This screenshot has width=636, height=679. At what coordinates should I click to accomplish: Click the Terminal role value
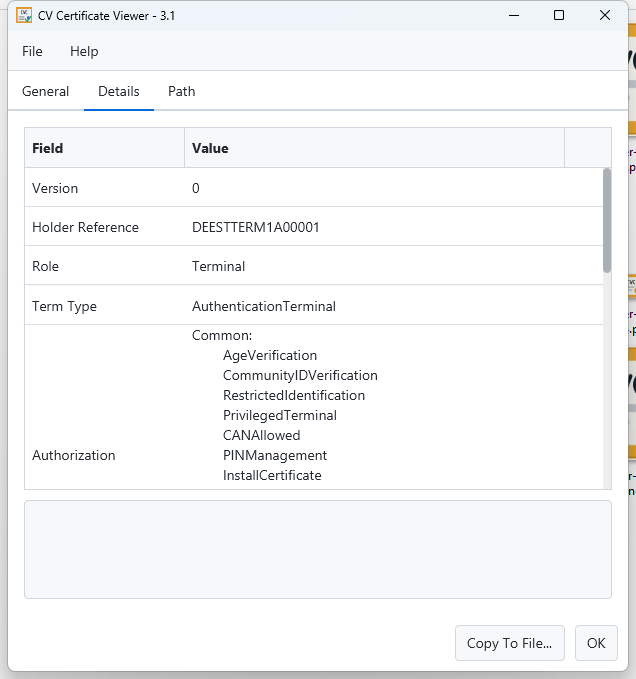218,266
